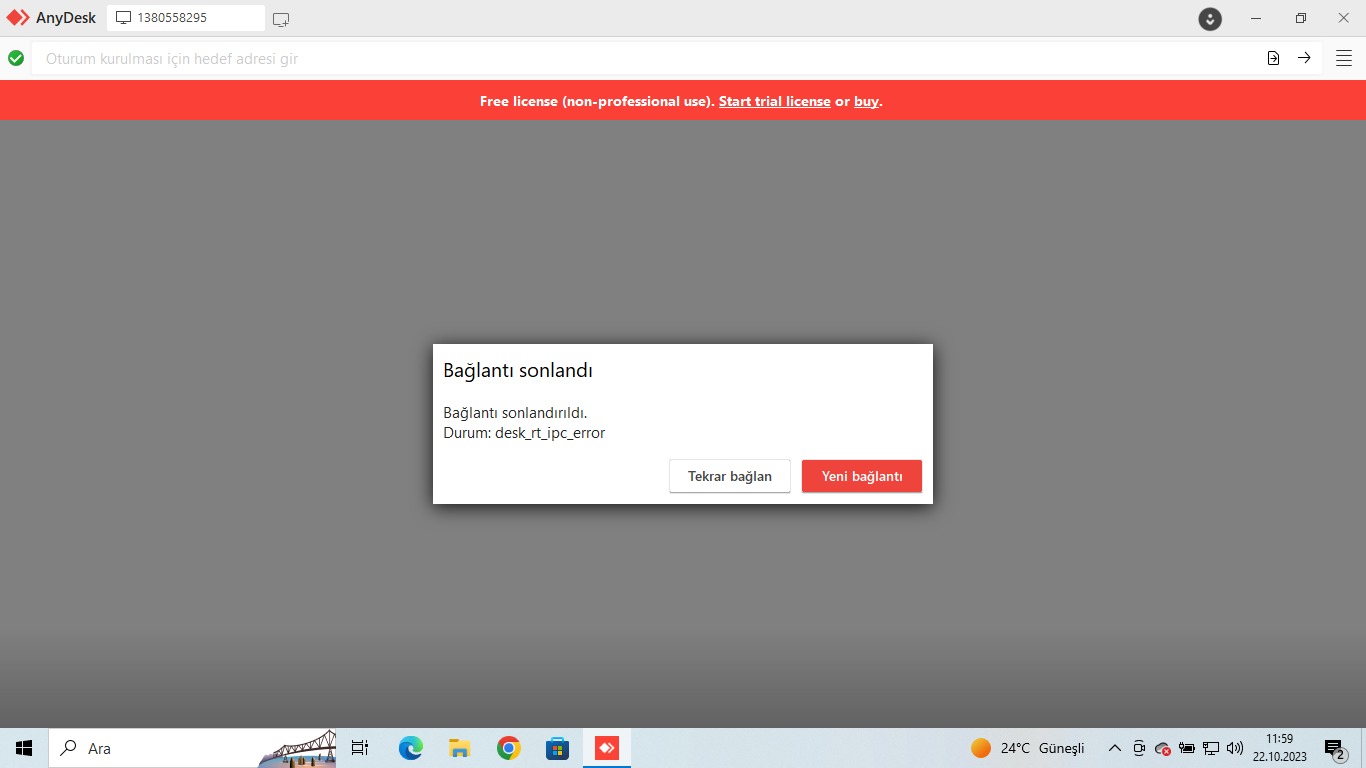Click the new session tab icon
The height and width of the screenshot is (768, 1366).
pos(281,19)
